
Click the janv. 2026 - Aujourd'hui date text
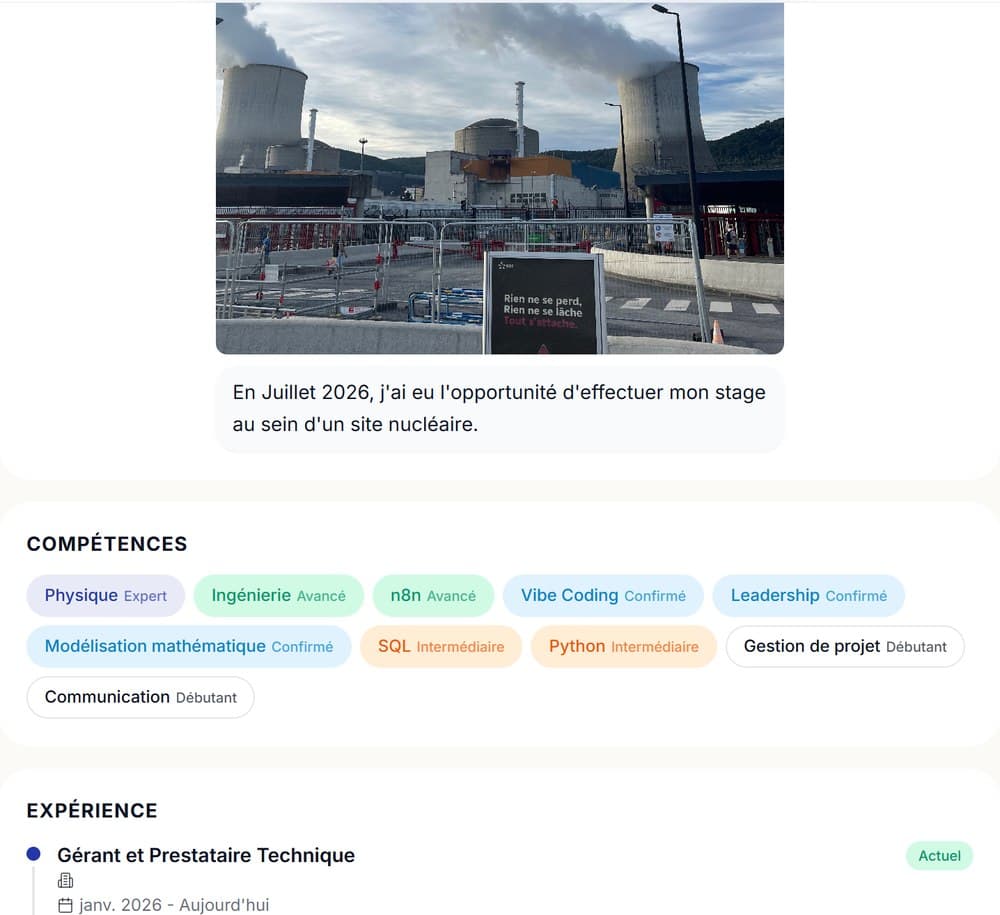[174, 905]
